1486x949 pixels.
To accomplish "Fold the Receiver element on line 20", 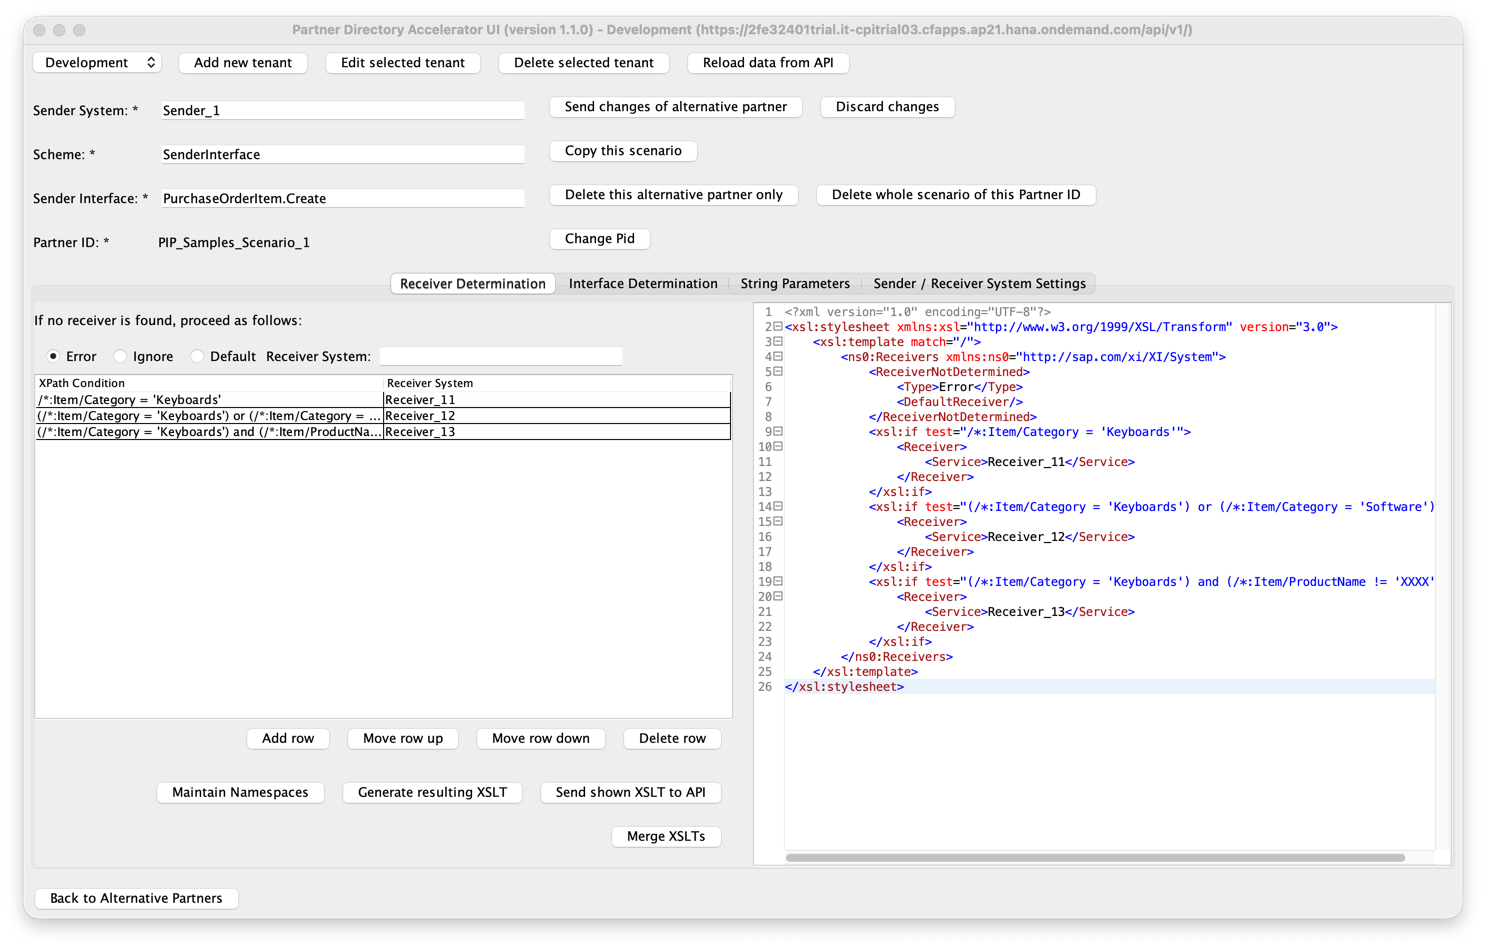I will pos(778,597).
